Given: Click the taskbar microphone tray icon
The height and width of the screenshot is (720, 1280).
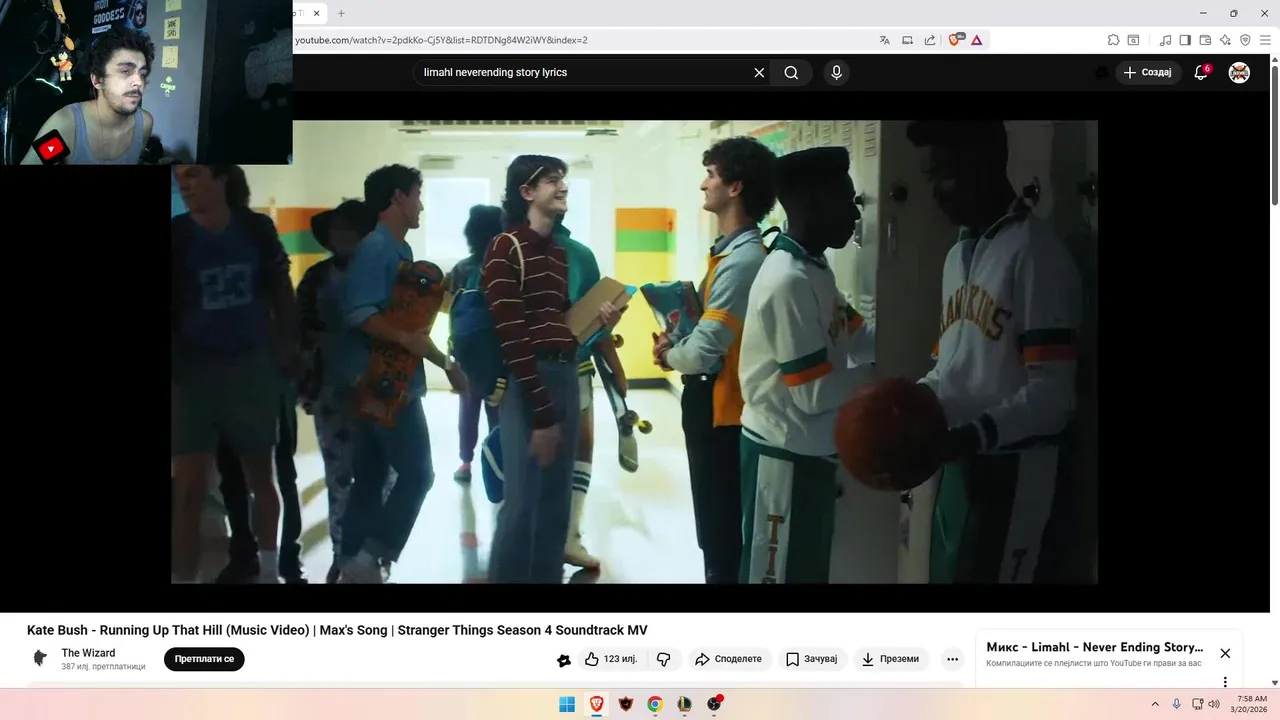Looking at the screenshot, I should tap(1177, 704).
